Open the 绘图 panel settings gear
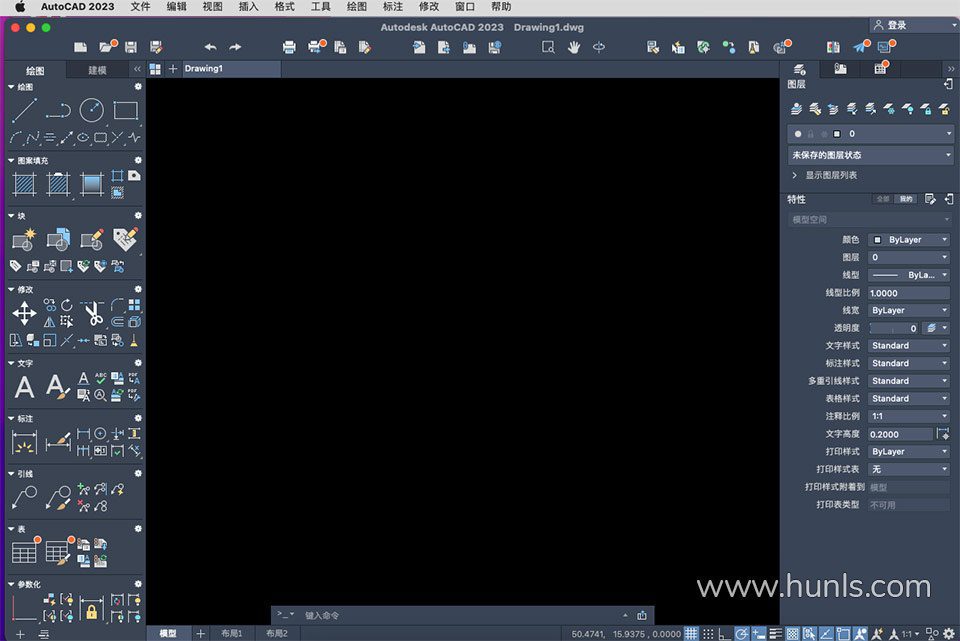The height and width of the screenshot is (641, 960). coord(138,87)
